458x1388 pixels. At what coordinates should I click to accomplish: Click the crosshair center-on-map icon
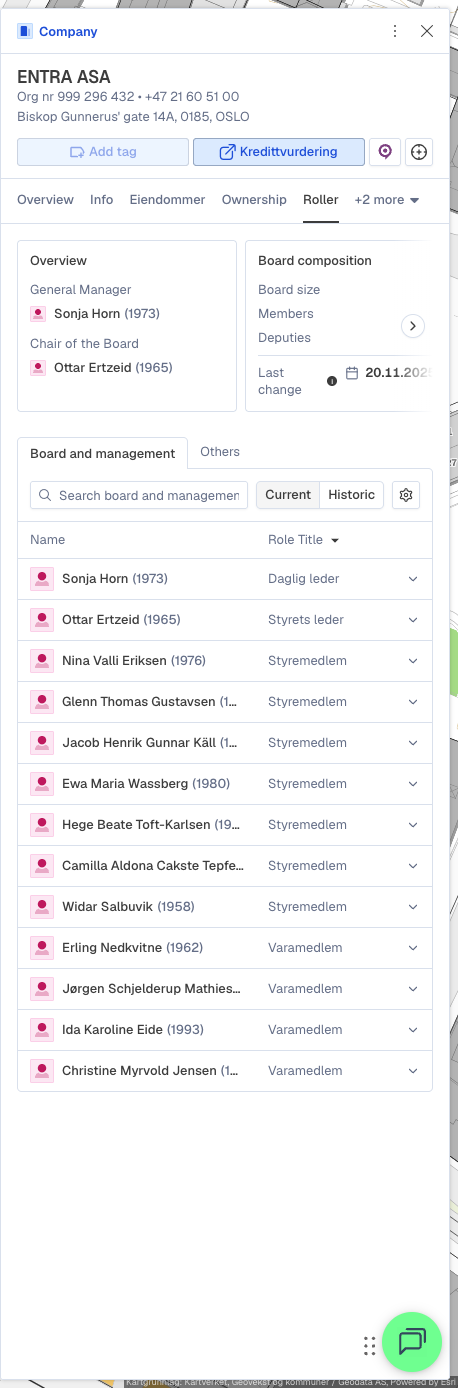pos(419,152)
